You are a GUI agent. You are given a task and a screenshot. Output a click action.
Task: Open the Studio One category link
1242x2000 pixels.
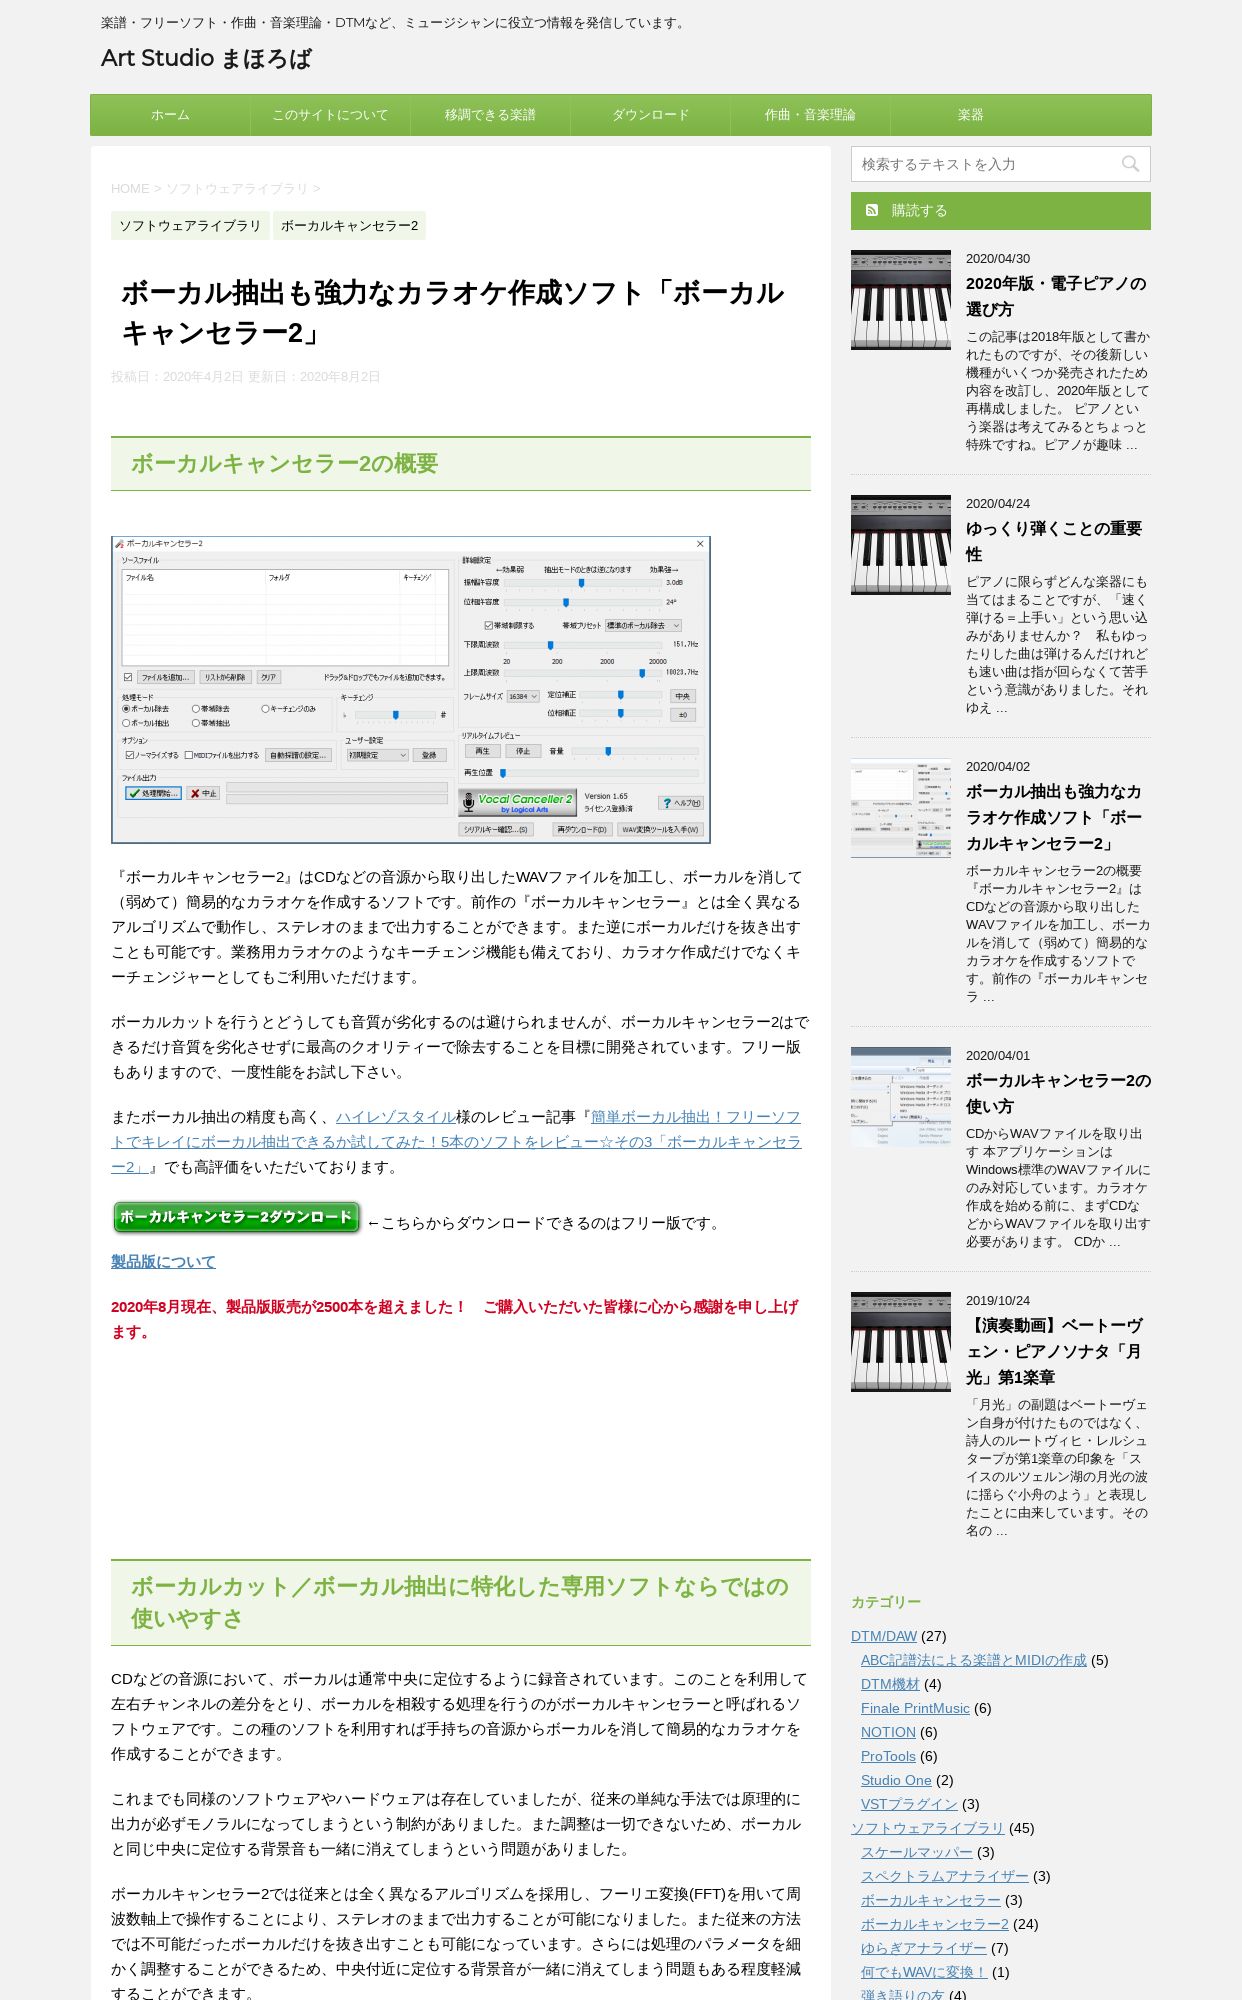click(x=896, y=1780)
